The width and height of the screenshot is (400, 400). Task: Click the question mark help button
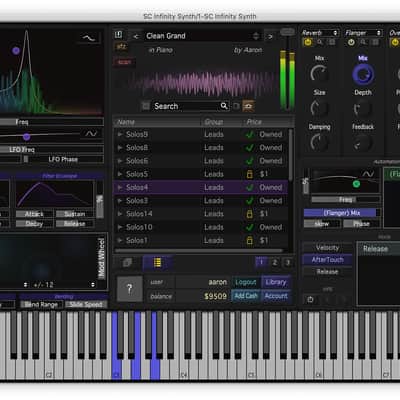click(x=130, y=289)
